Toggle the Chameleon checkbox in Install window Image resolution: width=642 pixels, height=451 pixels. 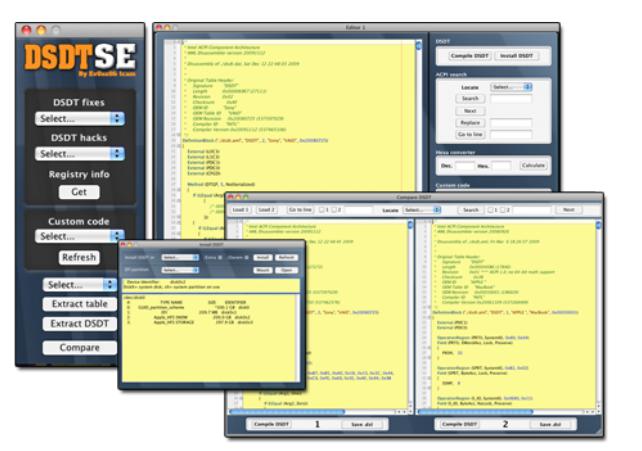pyautogui.click(x=246, y=257)
